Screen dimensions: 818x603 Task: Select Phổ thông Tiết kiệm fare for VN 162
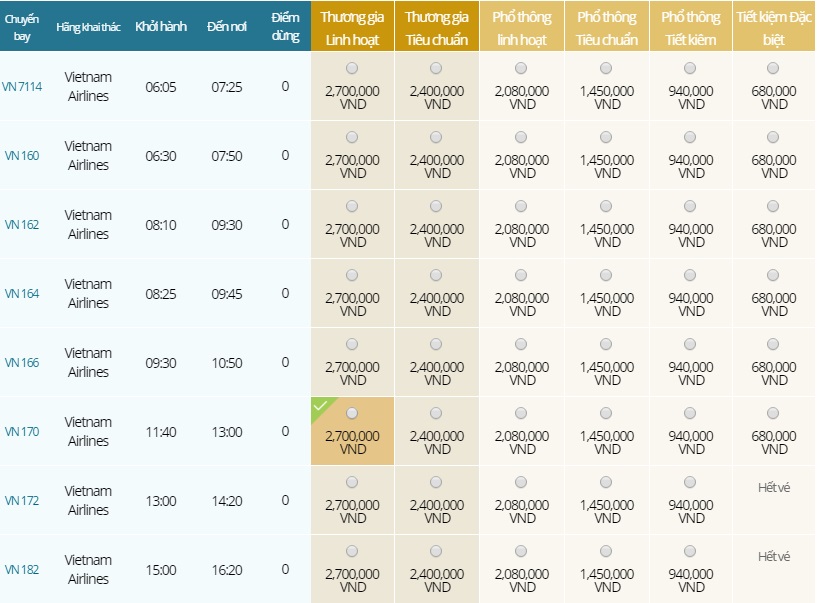click(x=690, y=206)
